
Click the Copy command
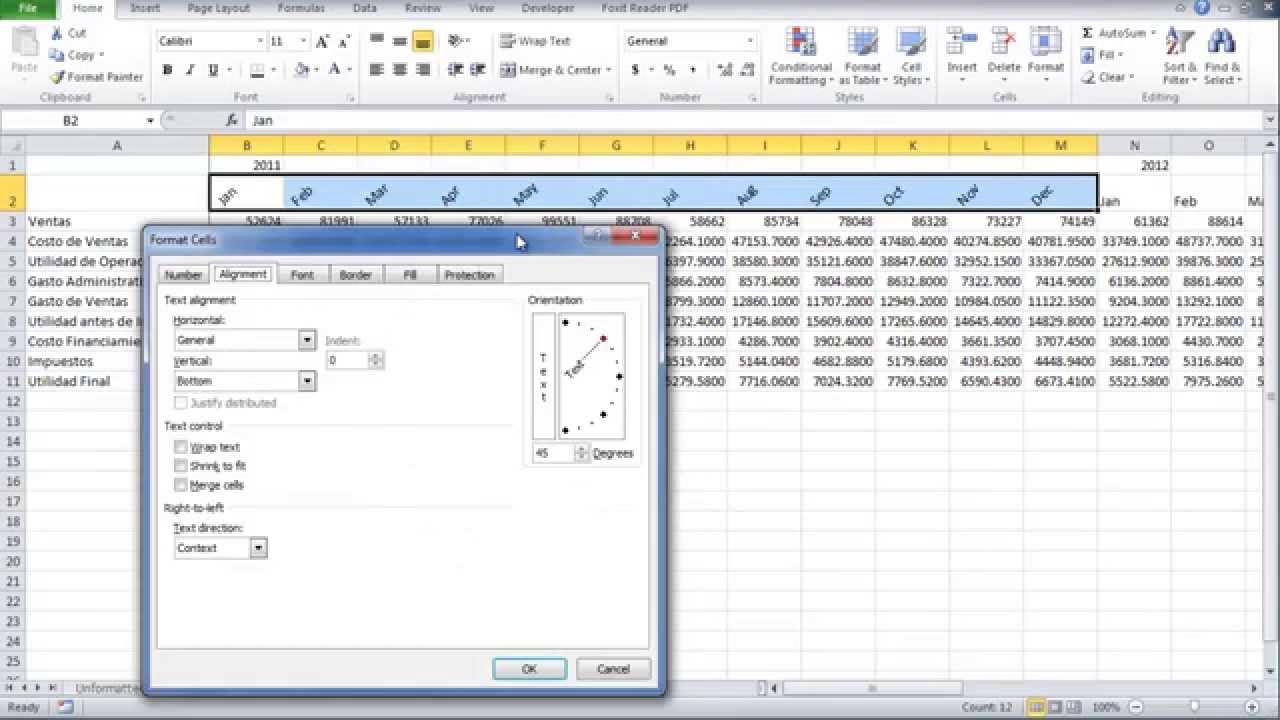click(75, 55)
